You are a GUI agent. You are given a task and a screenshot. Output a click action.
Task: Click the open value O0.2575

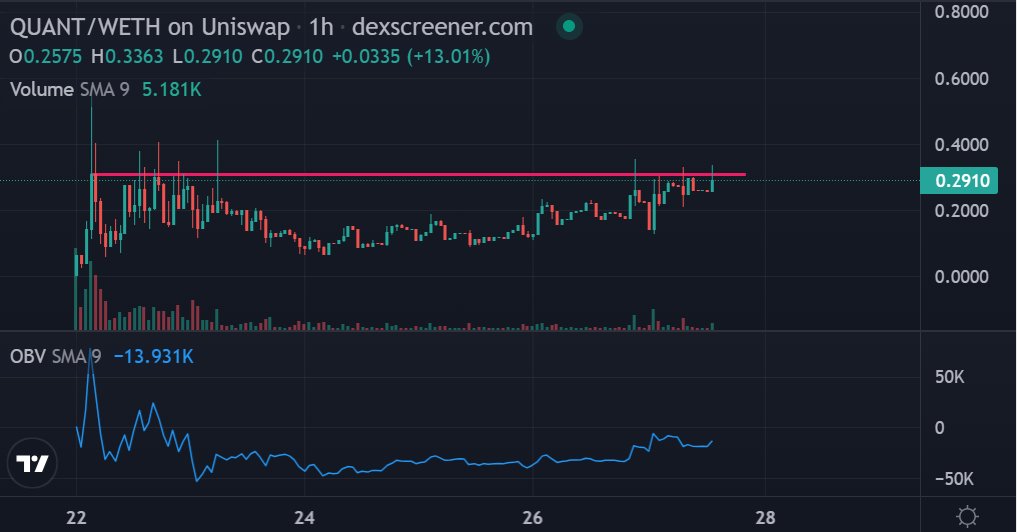click(x=45, y=57)
